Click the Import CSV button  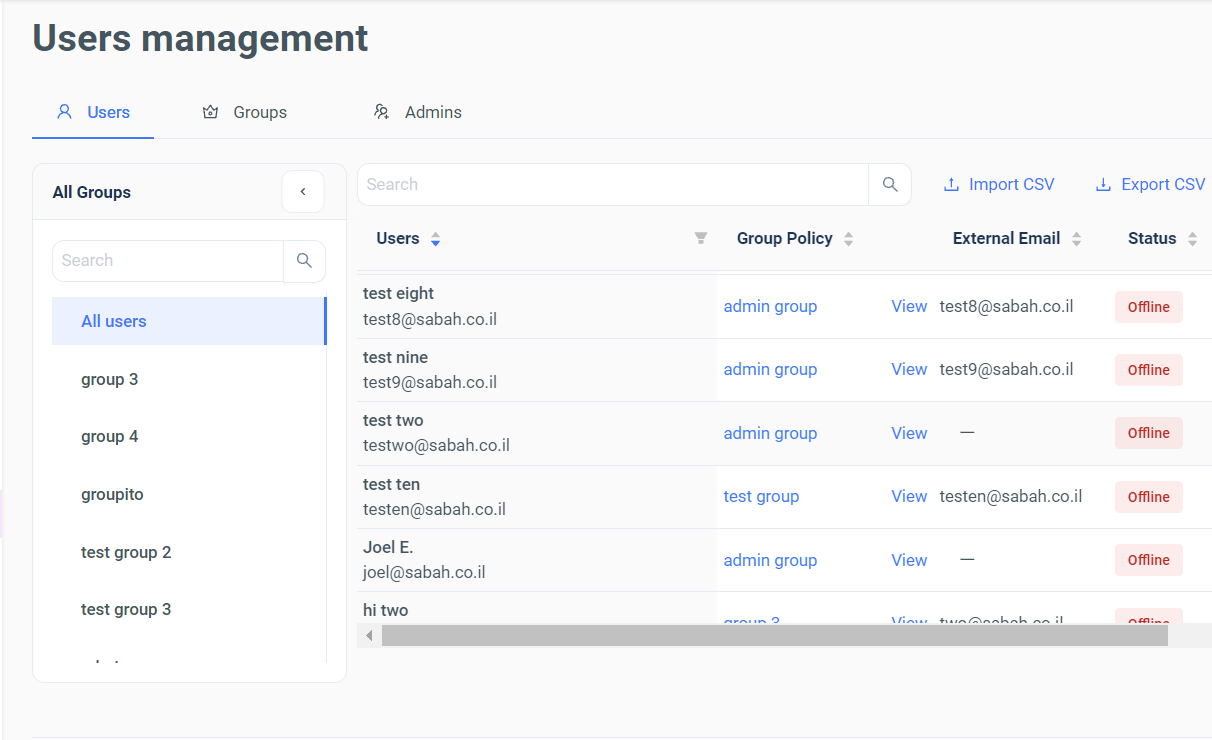pos(999,185)
